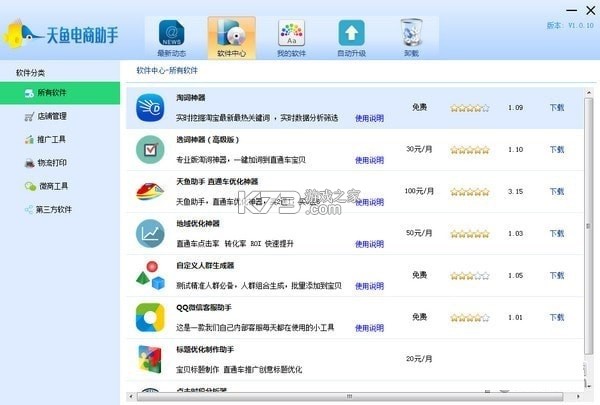Download QQ微信客服助手 via 下载 link

tap(557, 317)
